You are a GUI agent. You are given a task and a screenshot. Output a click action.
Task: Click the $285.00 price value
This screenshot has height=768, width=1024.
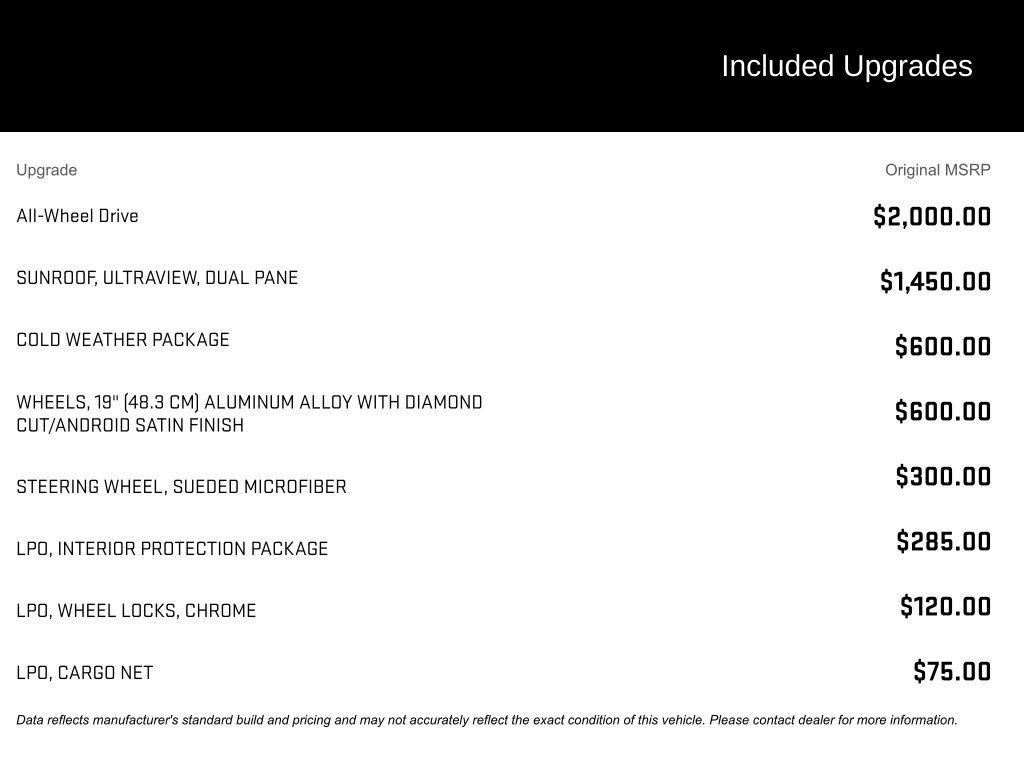944,541
